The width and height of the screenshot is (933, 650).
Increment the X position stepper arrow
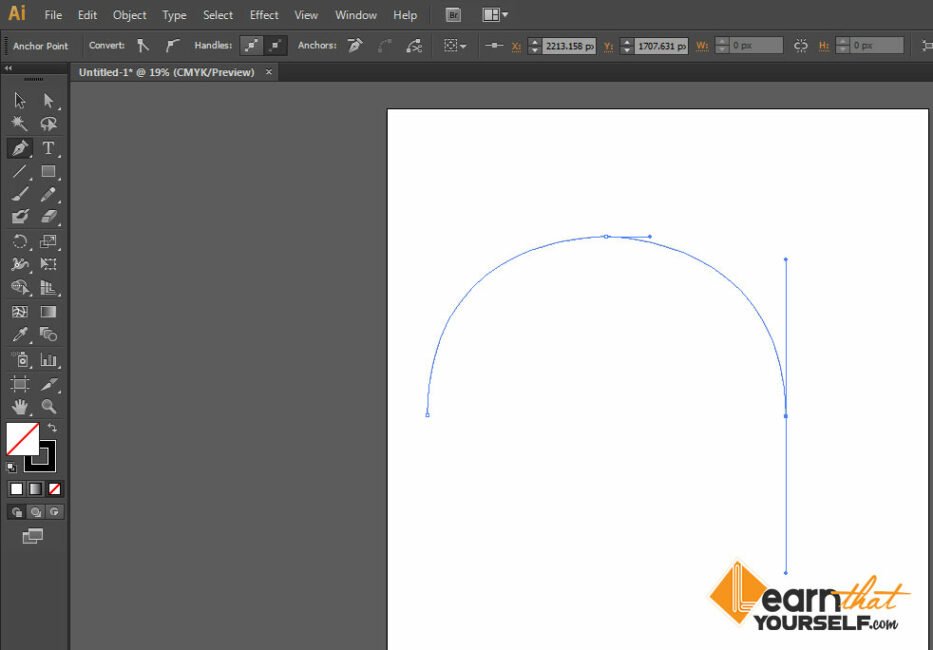(533, 41)
